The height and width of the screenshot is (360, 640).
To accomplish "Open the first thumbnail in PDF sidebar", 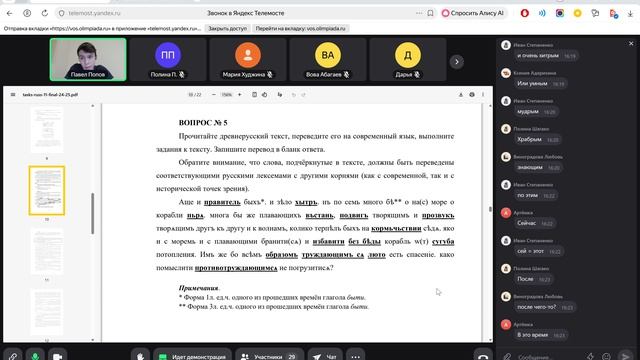I will click(47, 129).
